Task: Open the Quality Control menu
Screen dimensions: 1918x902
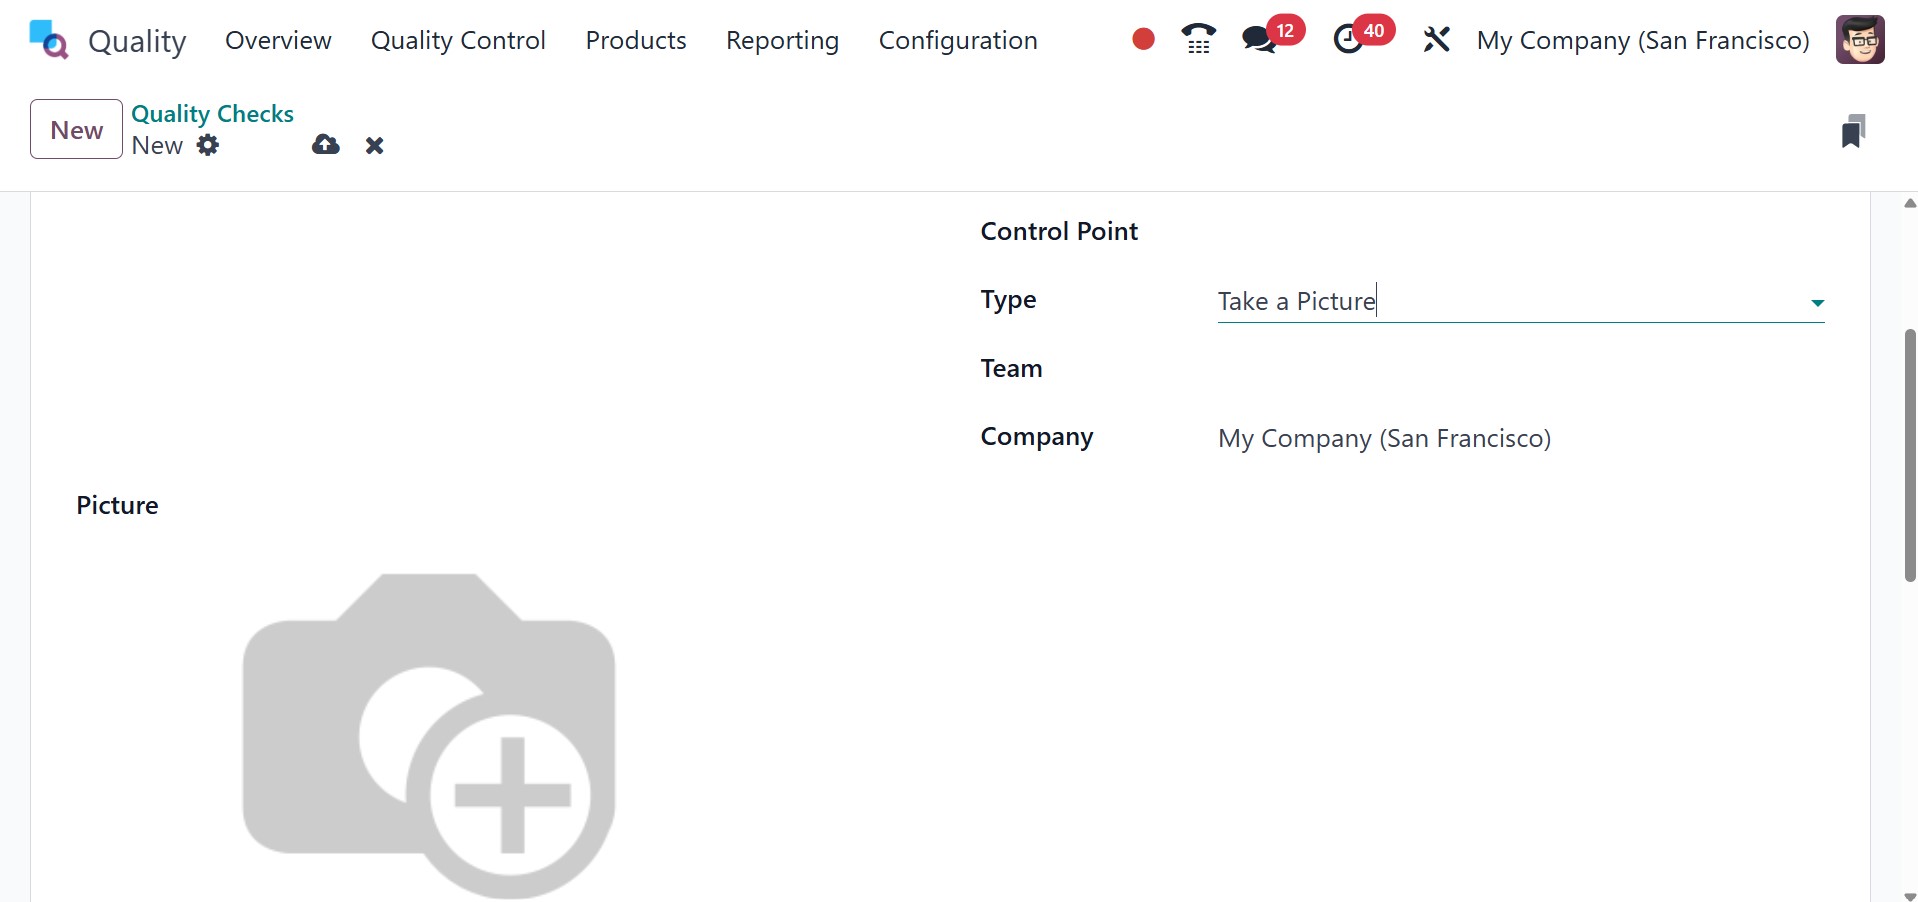Action: 458,40
